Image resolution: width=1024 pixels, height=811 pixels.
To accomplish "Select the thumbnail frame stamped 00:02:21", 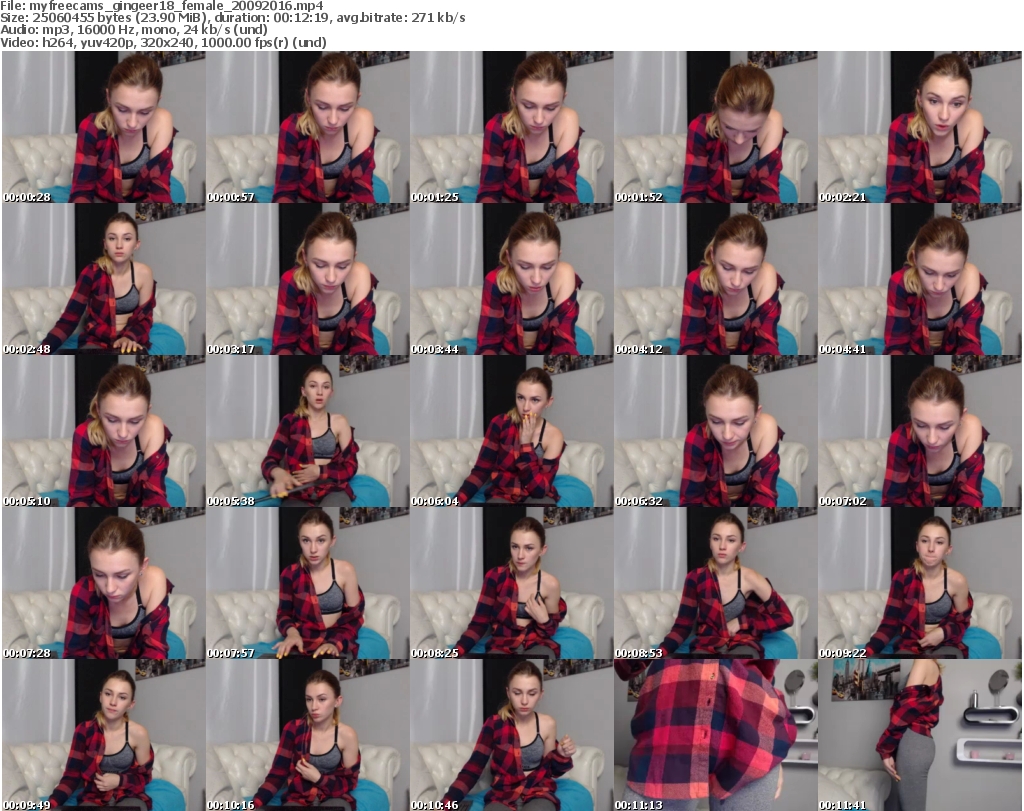I will click(x=920, y=127).
